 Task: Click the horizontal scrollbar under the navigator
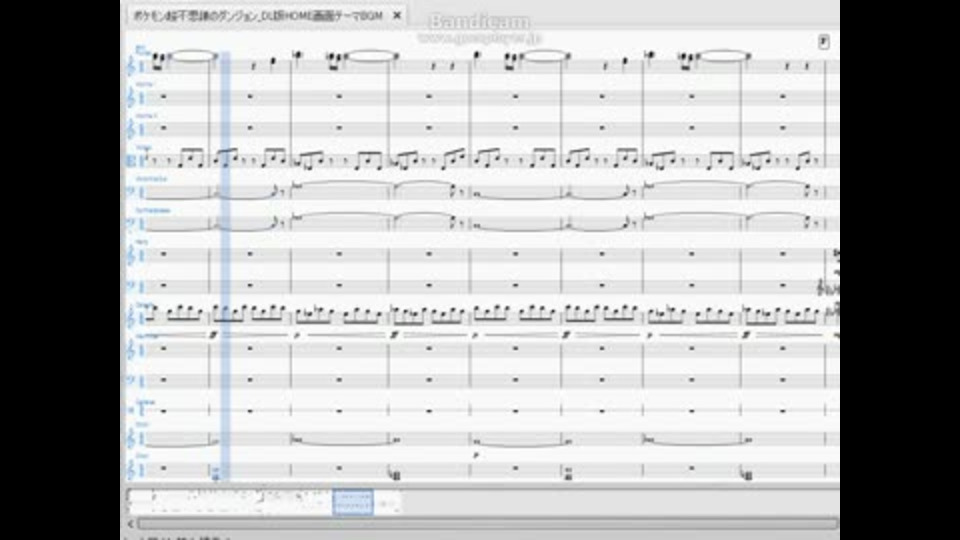click(x=487, y=524)
